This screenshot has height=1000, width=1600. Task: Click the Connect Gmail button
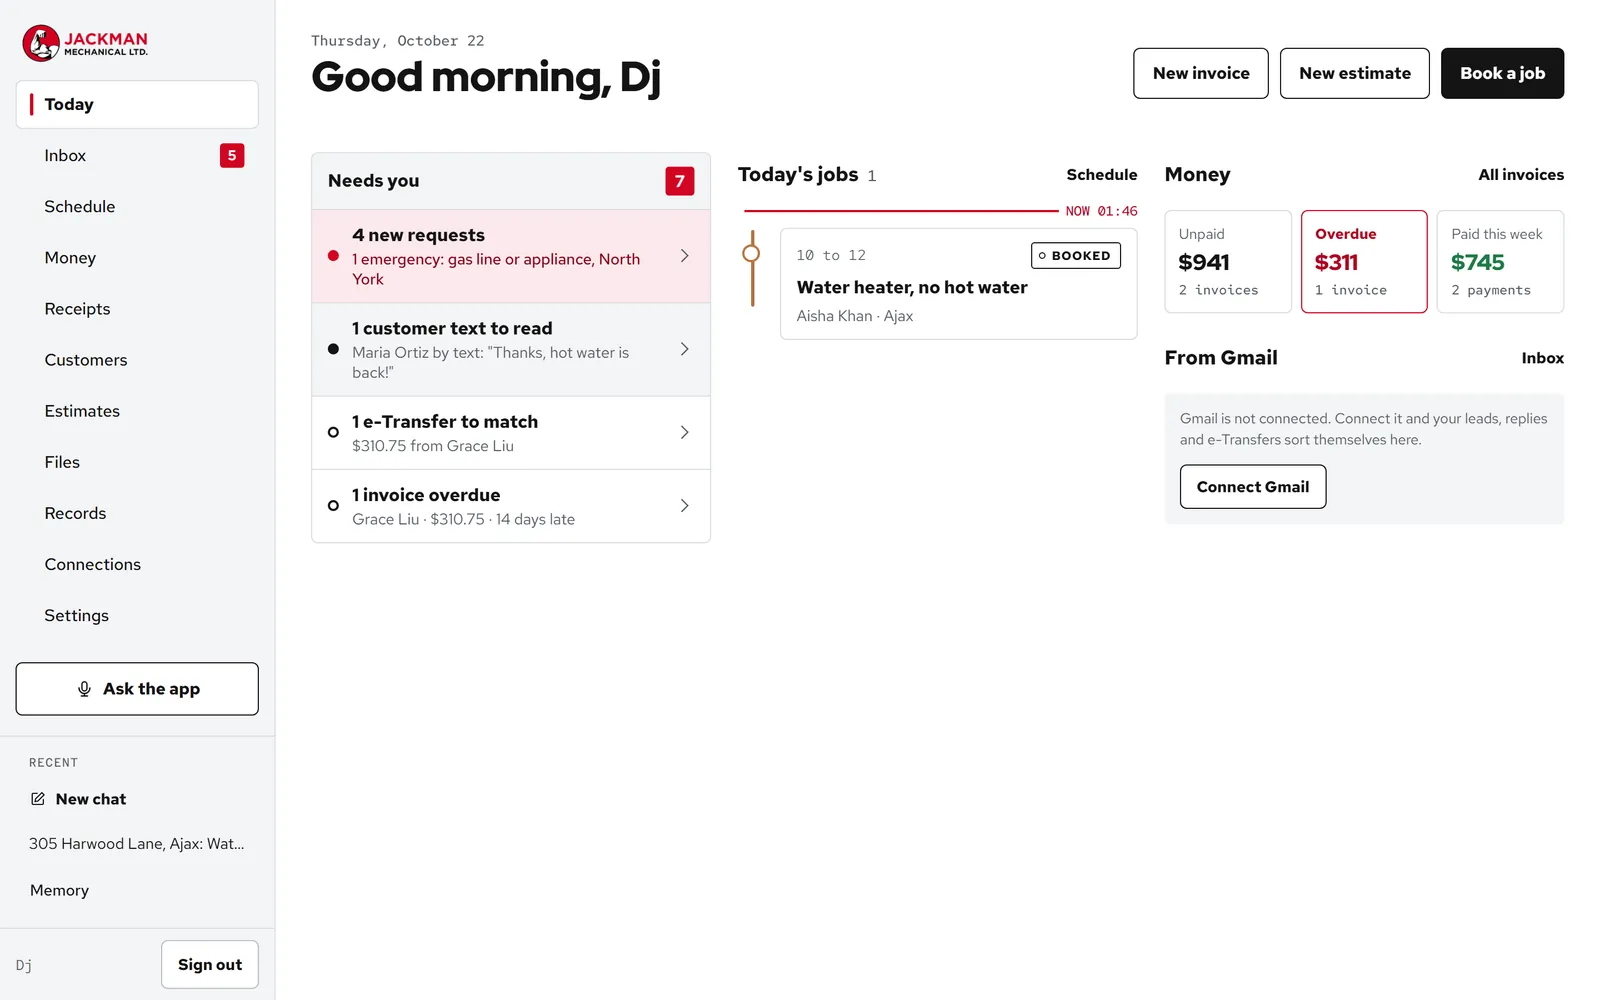(x=1253, y=487)
